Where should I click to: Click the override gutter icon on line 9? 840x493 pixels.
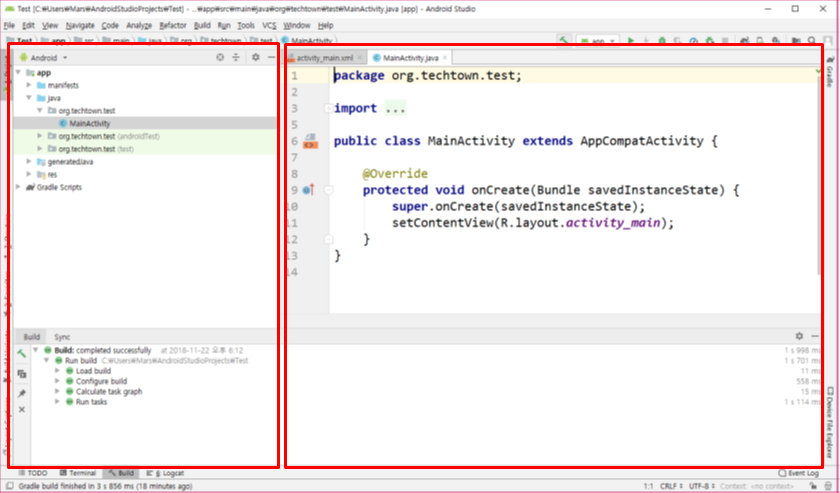coord(309,190)
